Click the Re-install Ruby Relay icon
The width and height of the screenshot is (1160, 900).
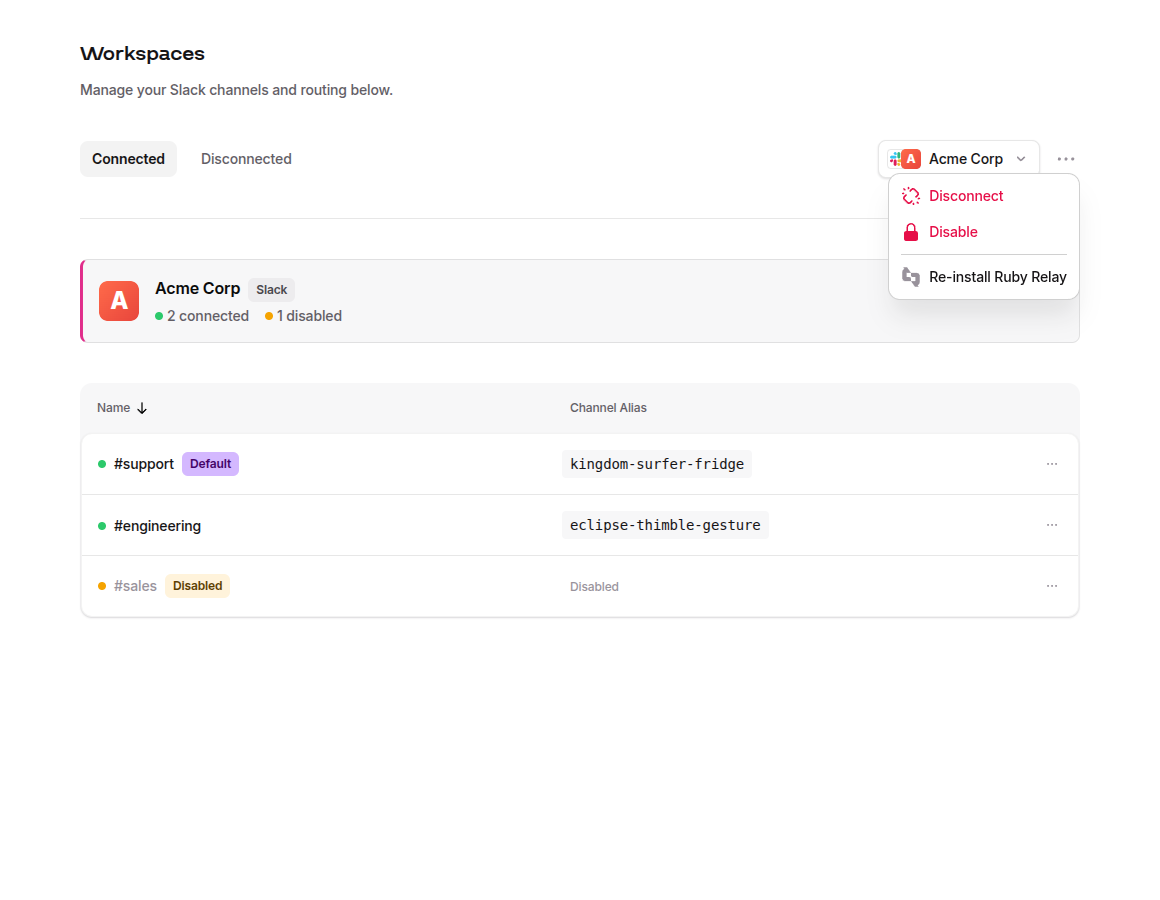pyautogui.click(x=911, y=277)
